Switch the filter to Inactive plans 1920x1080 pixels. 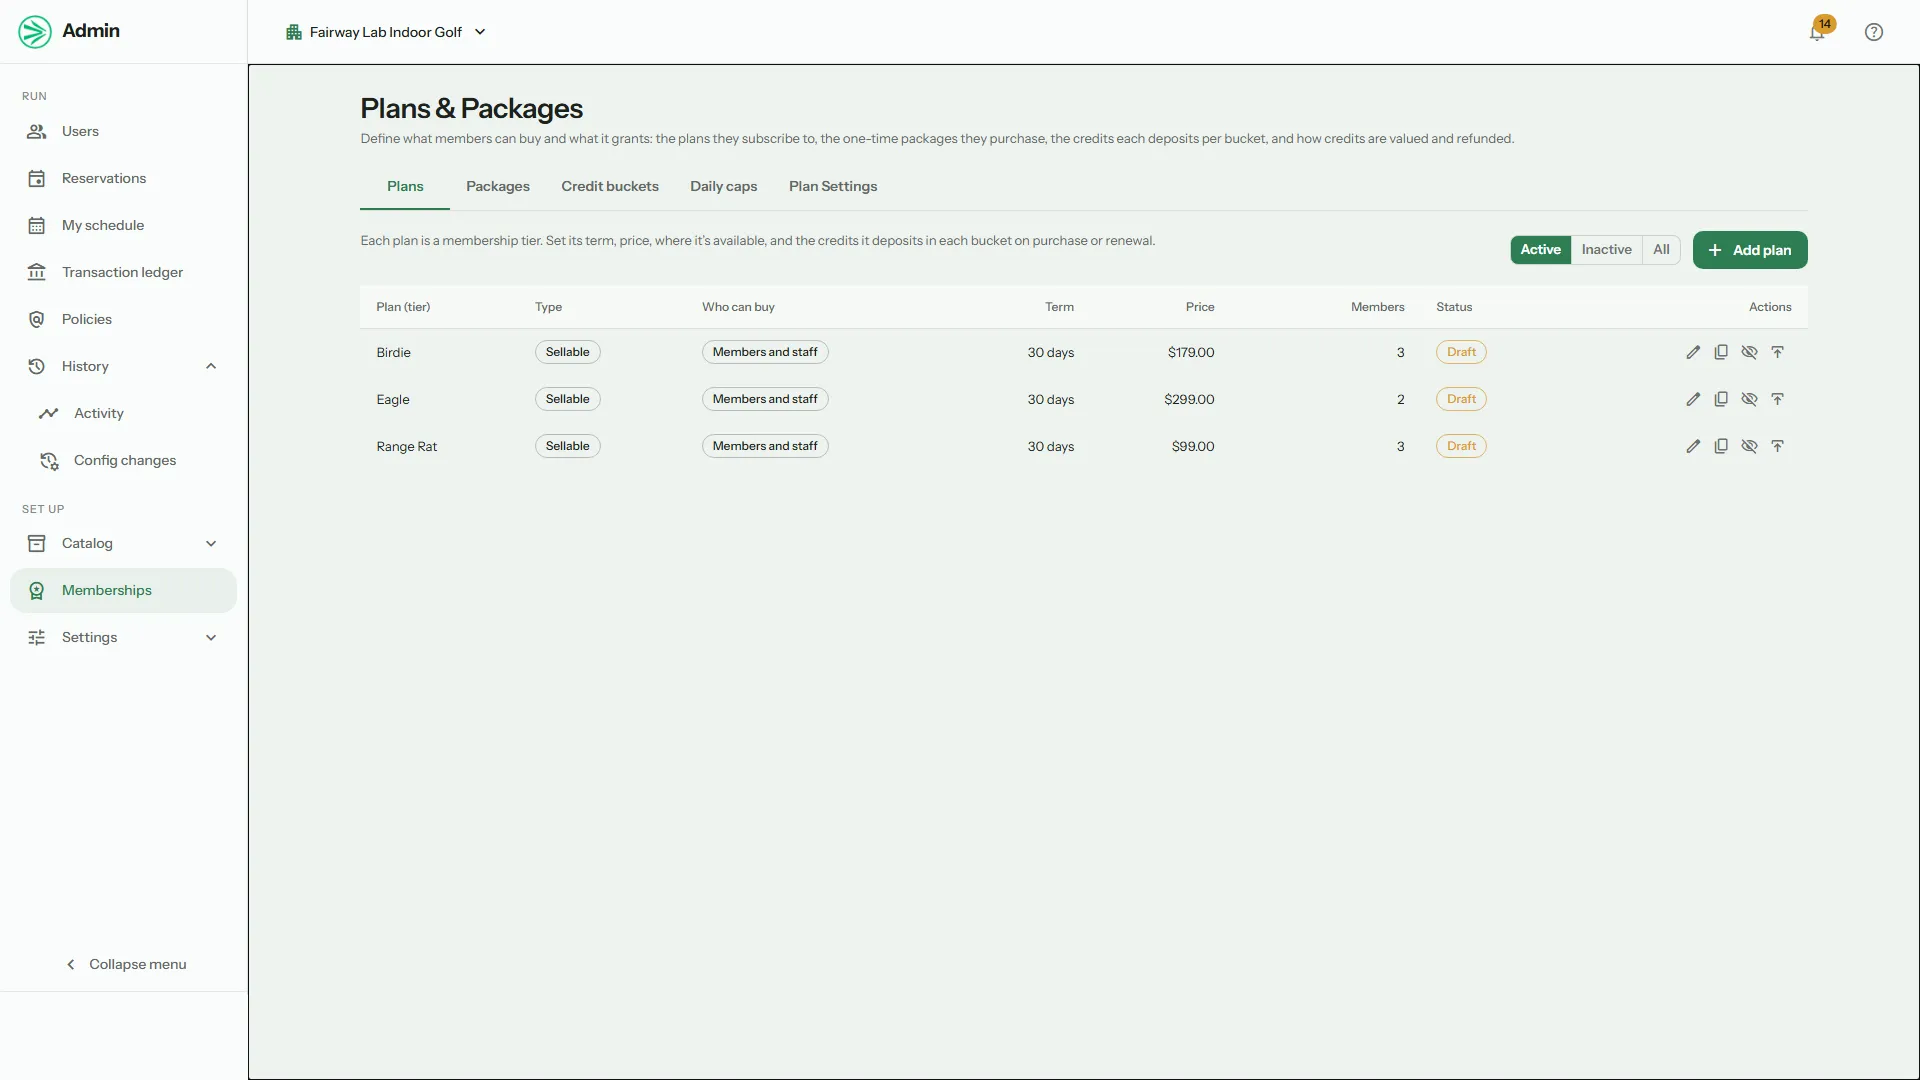(x=1606, y=250)
